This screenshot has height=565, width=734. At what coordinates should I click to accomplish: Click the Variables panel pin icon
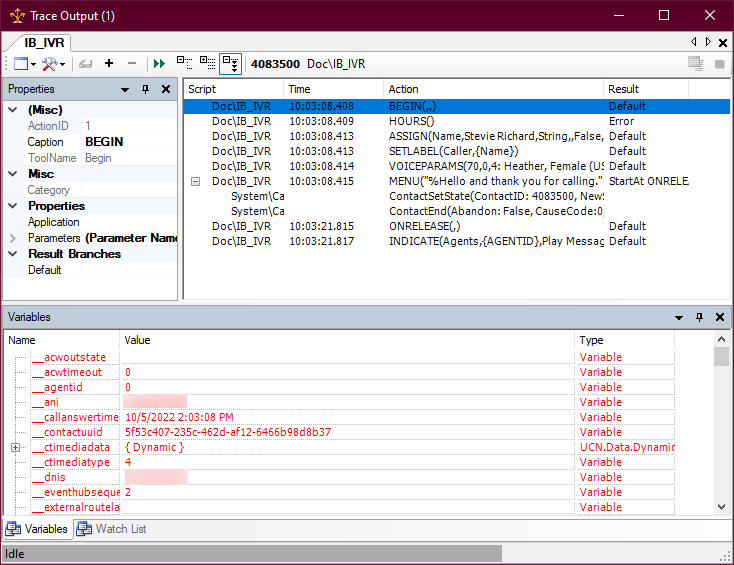[x=699, y=317]
